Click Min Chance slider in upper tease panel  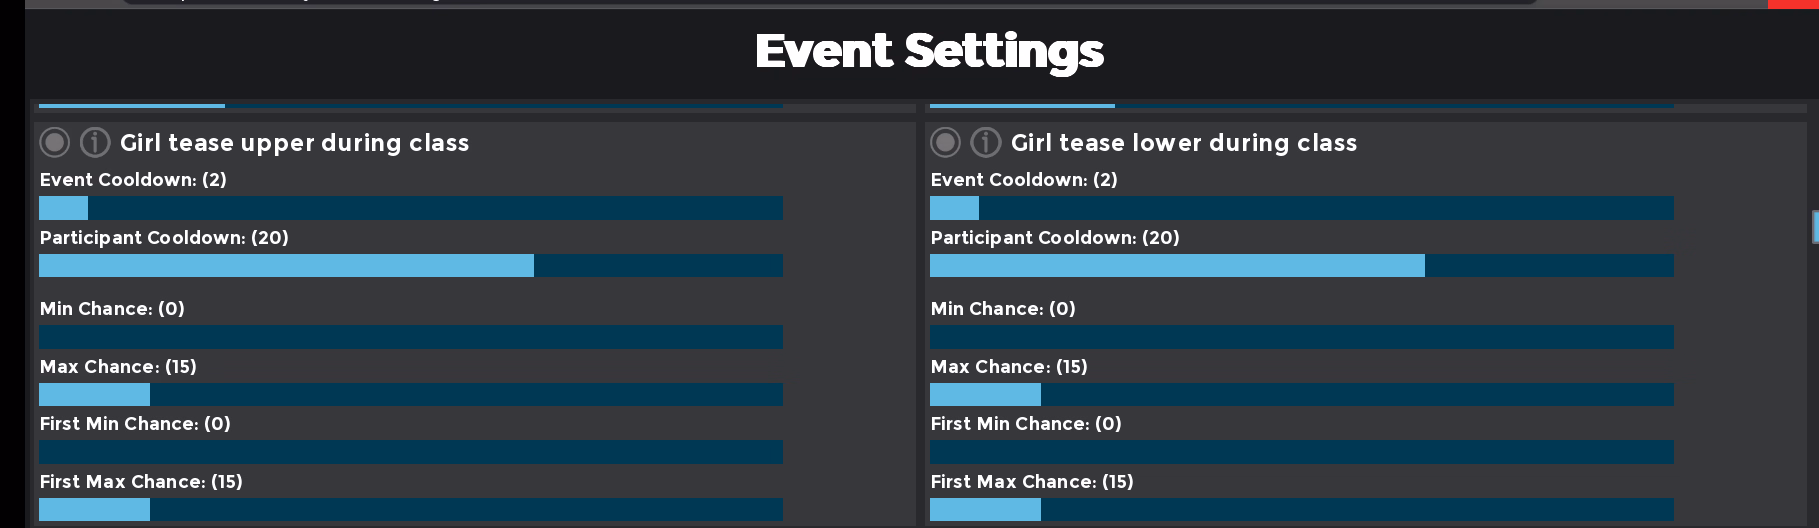coord(411,337)
